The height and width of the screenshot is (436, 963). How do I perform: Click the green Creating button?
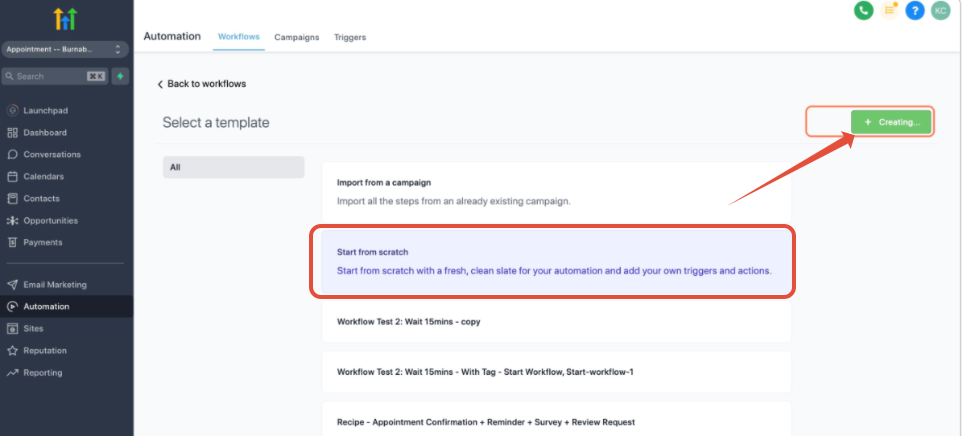pyautogui.click(x=891, y=122)
